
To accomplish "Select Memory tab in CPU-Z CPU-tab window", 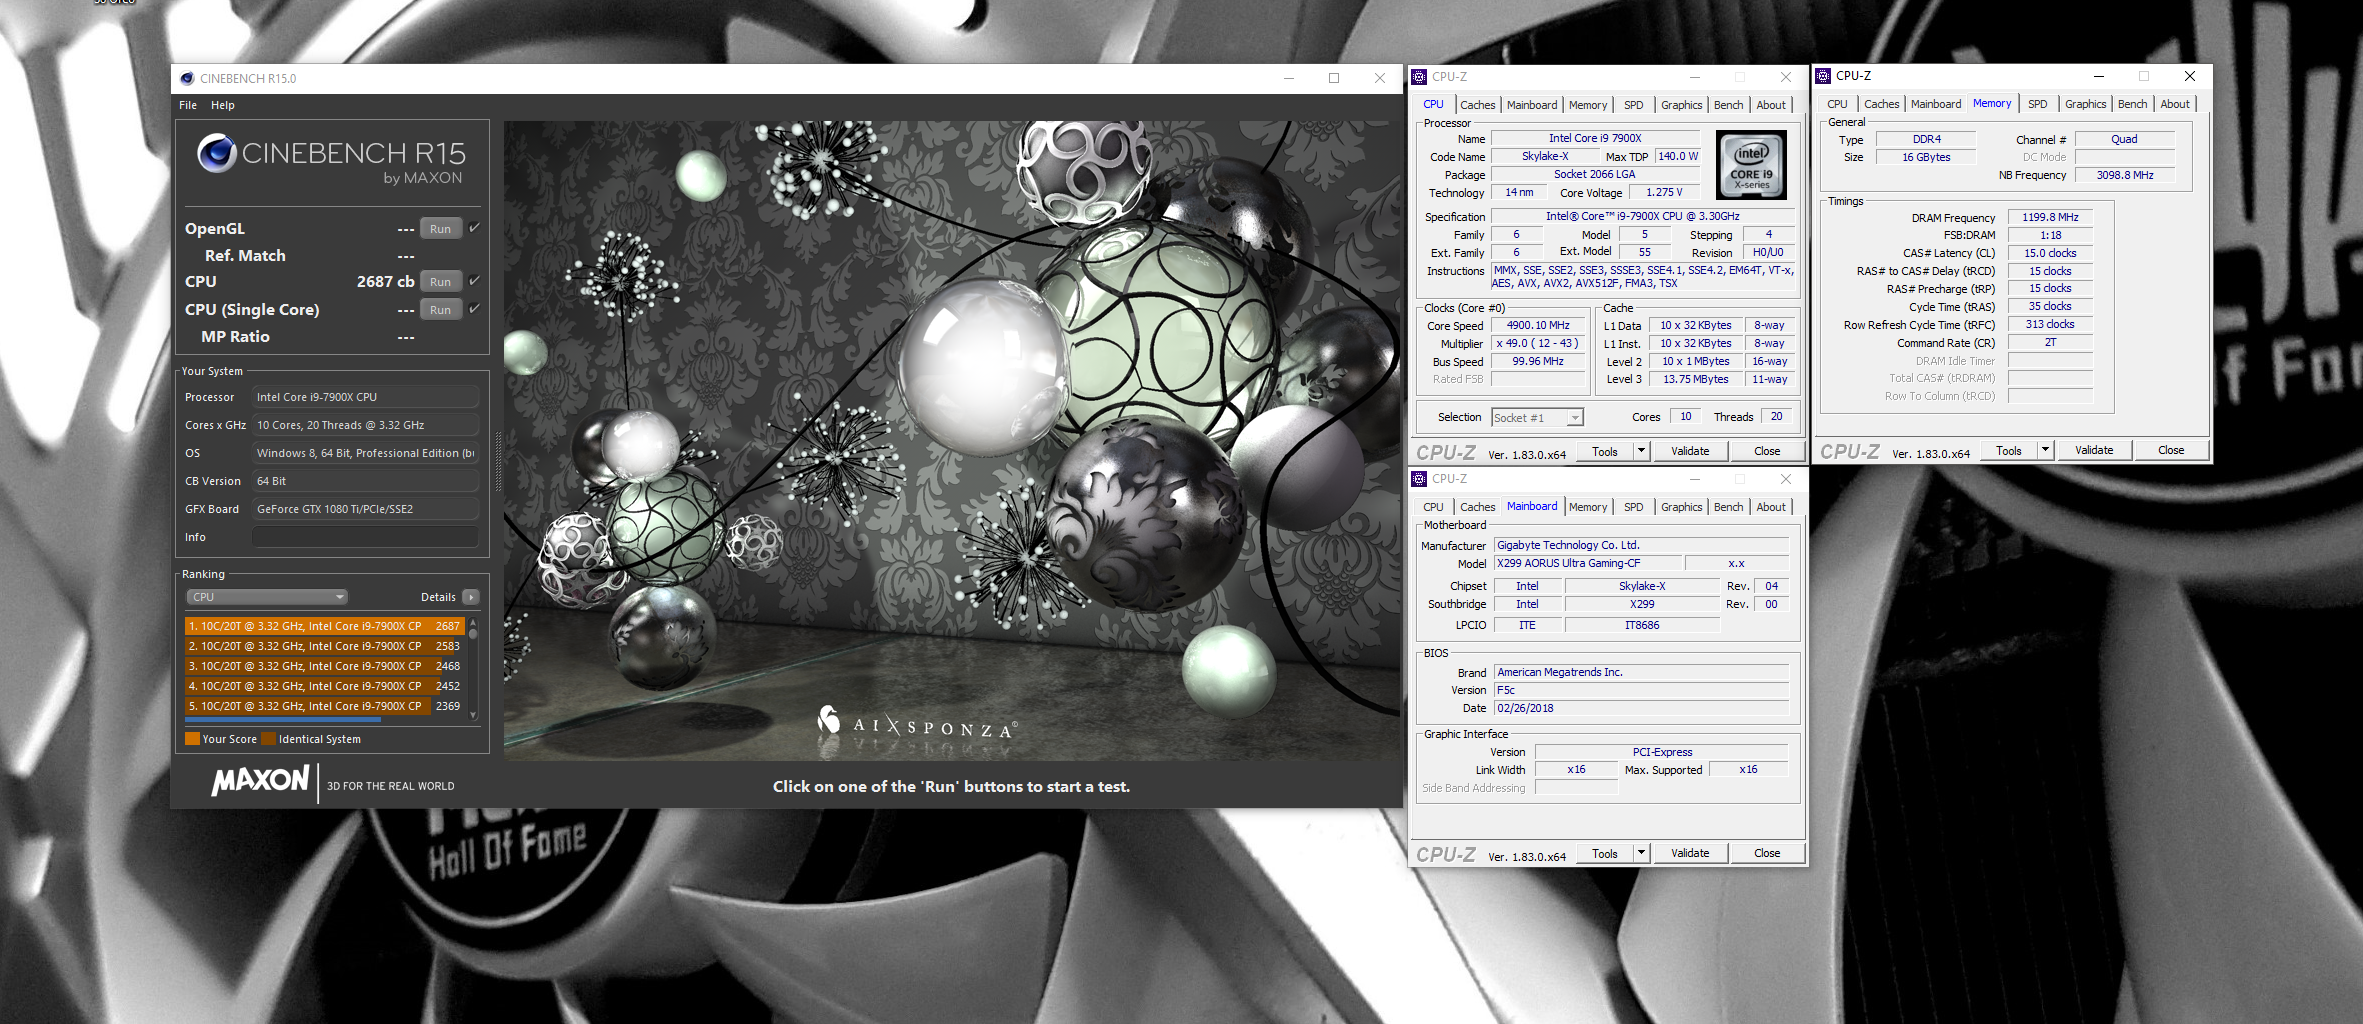I will pyautogui.click(x=1588, y=105).
